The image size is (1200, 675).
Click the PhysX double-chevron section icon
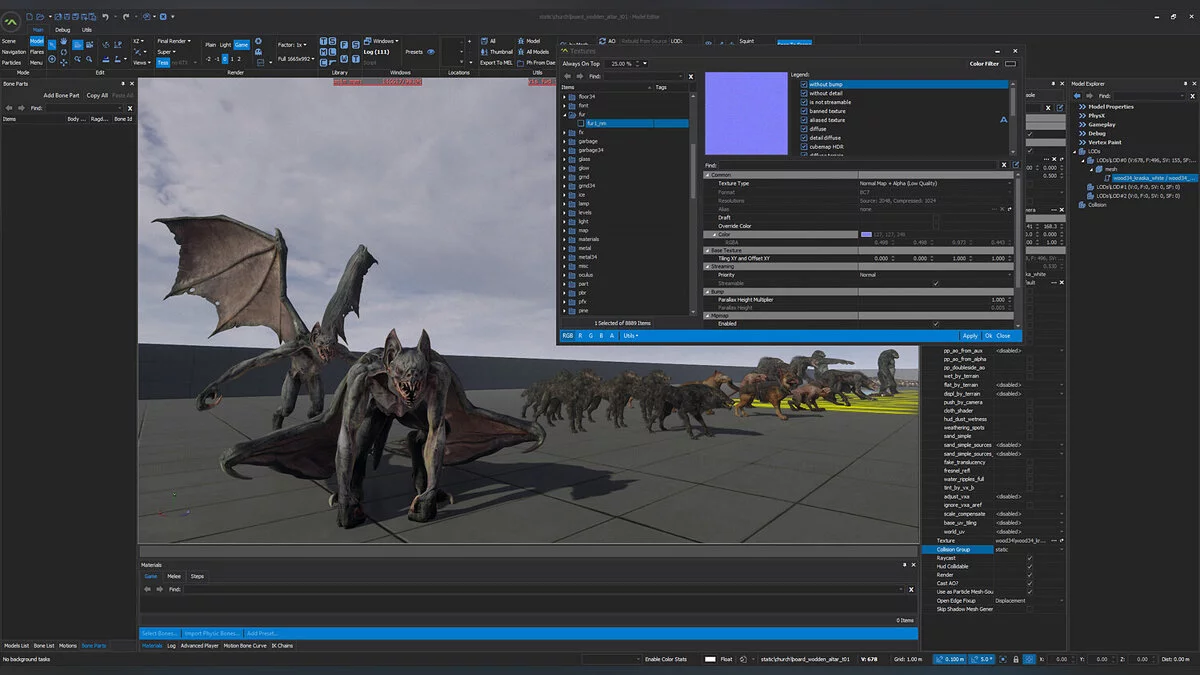(x=1082, y=115)
